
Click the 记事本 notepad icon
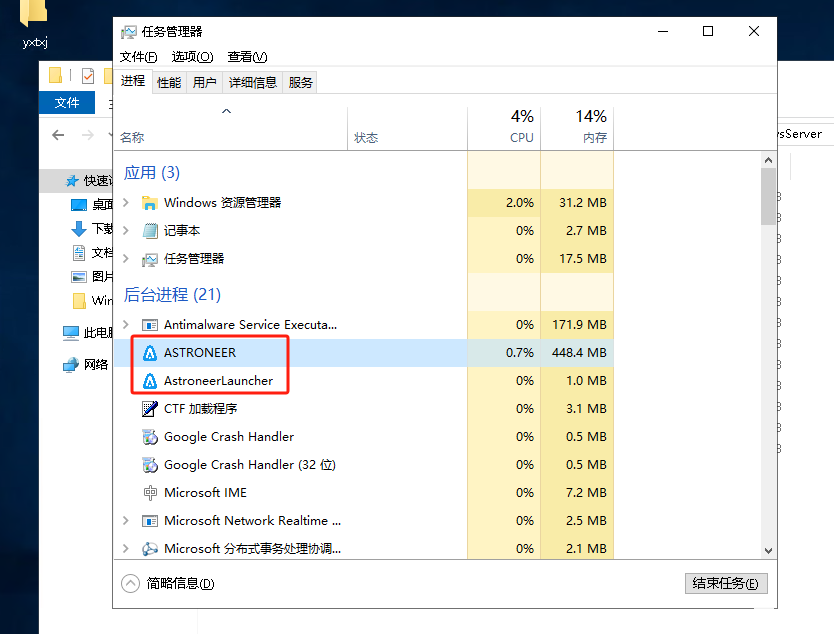tap(150, 231)
